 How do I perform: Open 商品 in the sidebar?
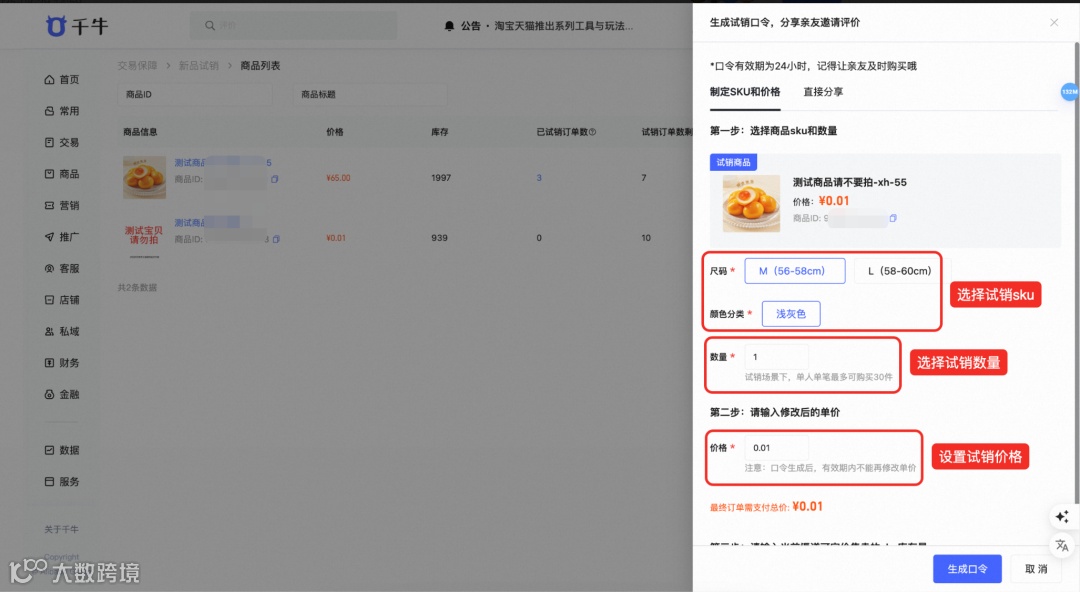point(62,174)
